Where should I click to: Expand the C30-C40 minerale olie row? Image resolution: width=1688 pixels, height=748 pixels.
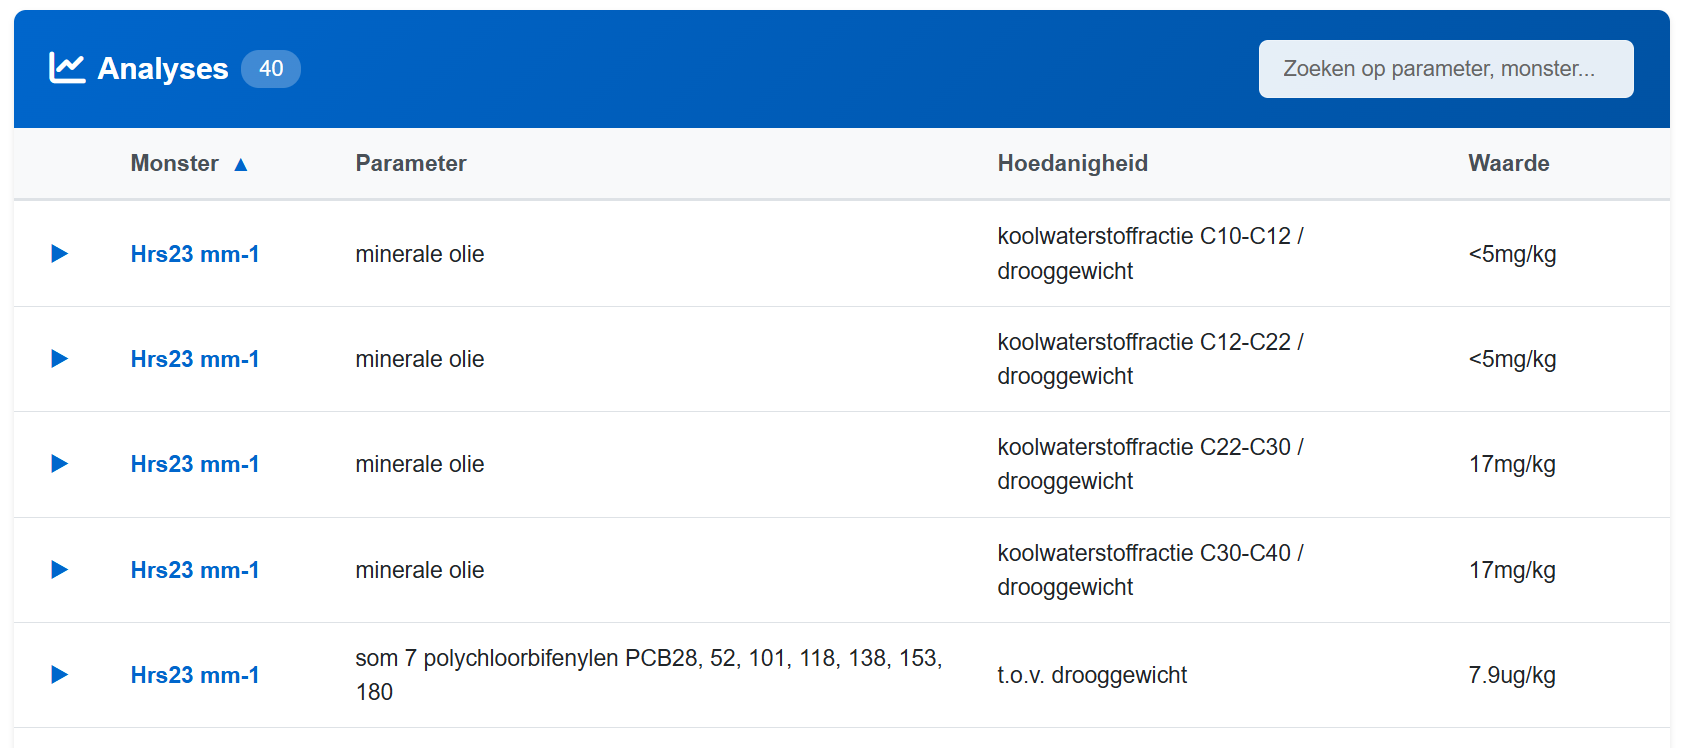(60, 570)
